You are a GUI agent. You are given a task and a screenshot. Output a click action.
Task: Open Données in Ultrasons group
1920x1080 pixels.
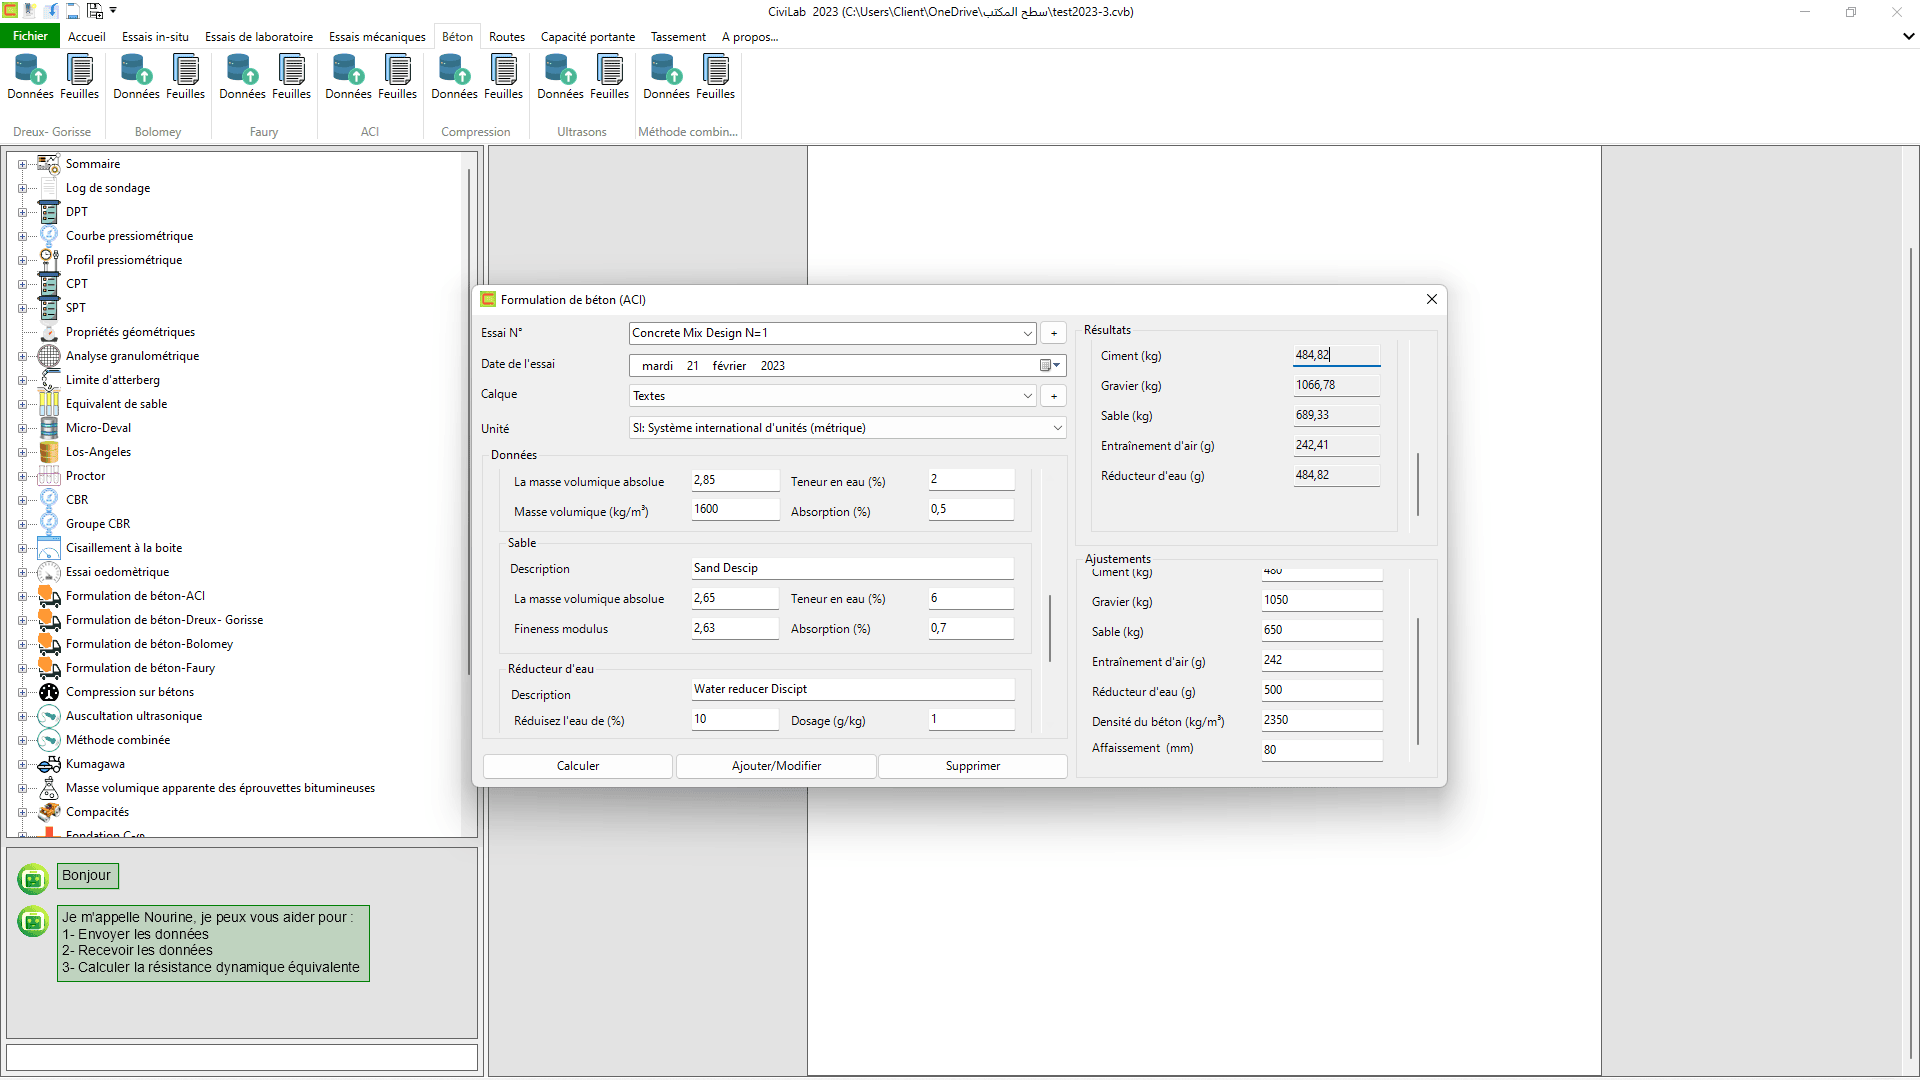[561, 78]
